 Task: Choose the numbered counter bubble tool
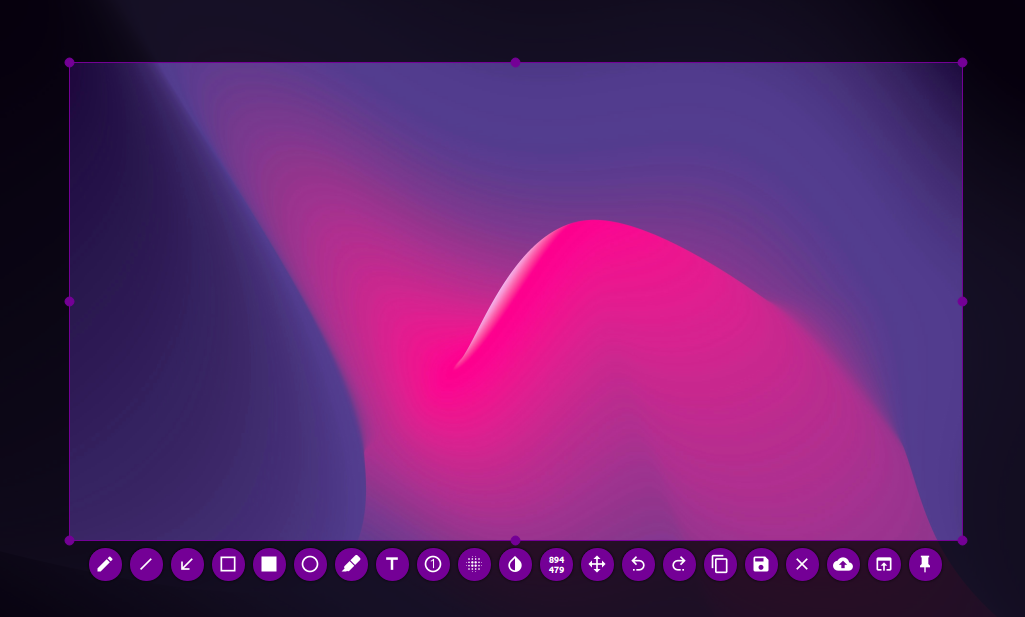coord(433,564)
